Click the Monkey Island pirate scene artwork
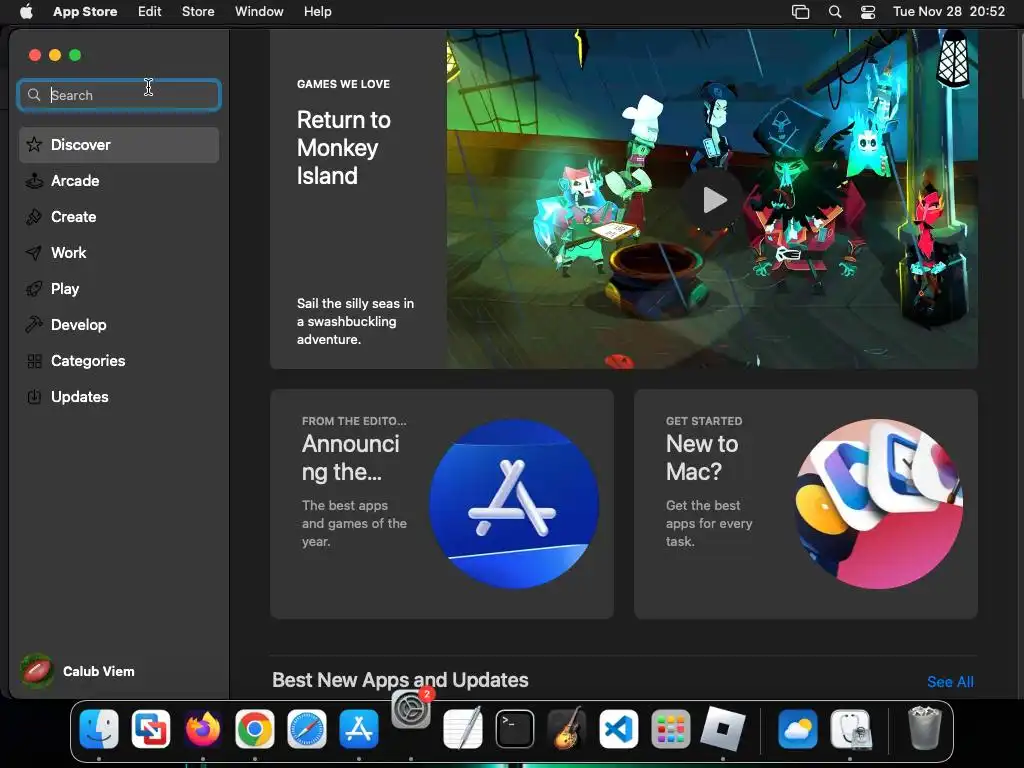This screenshot has height=768, width=1024. [712, 199]
